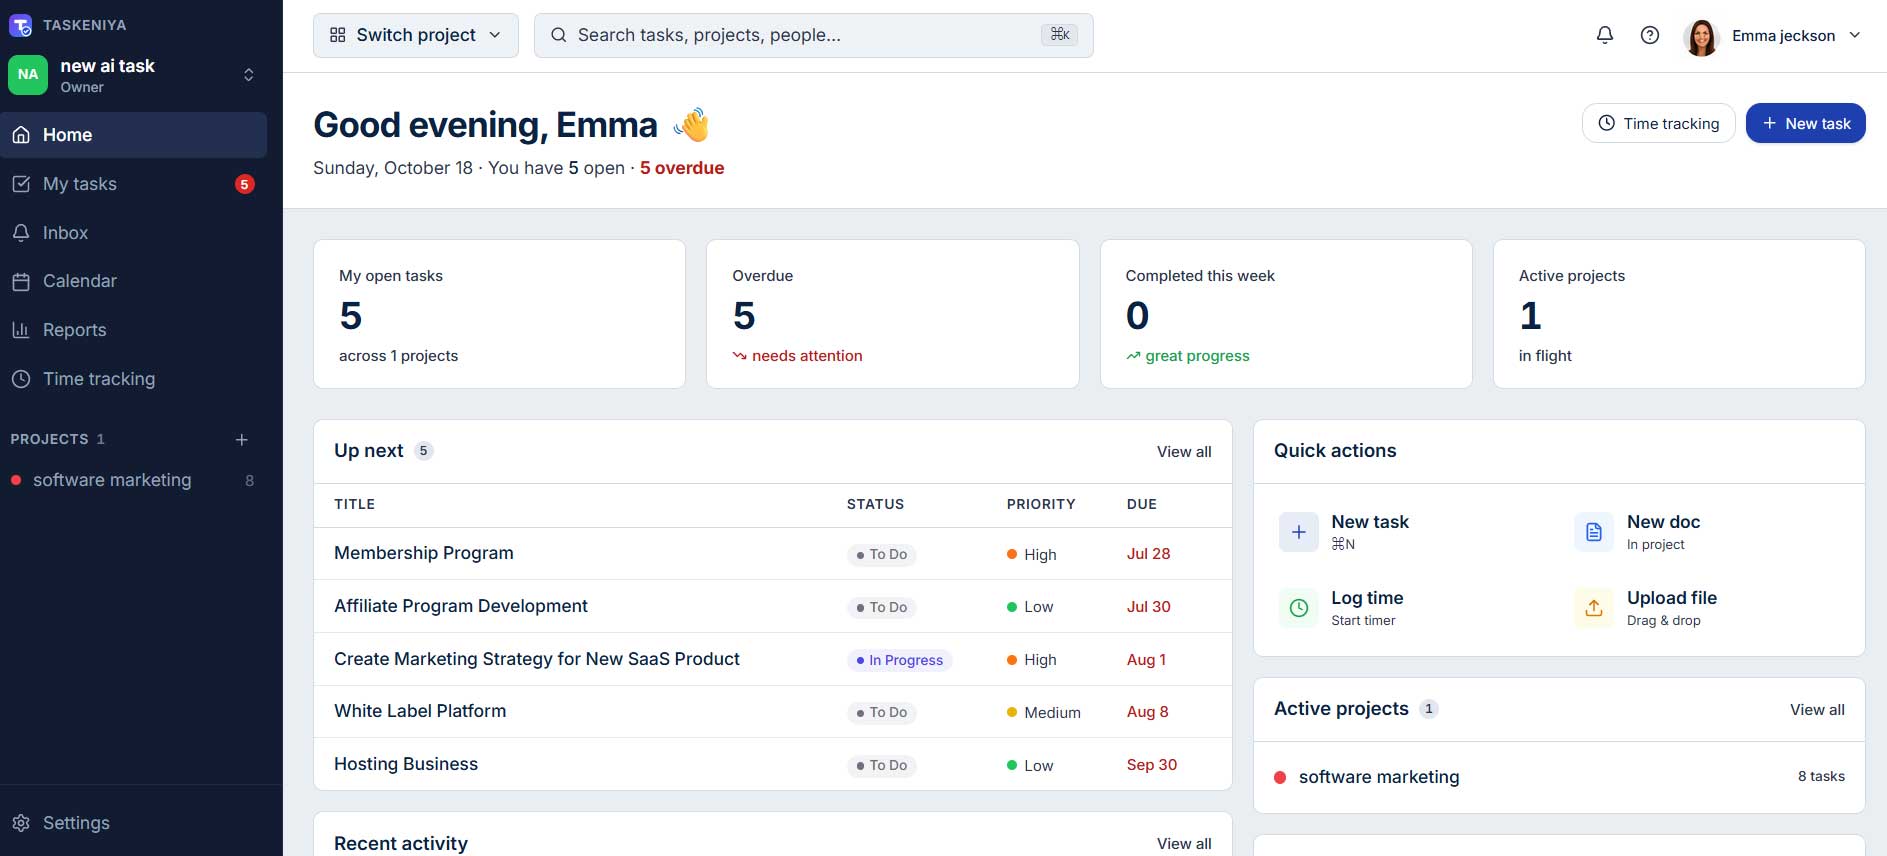This screenshot has height=856, width=1887.
Task: Click the 8 tasks count label
Action: point(1821,776)
